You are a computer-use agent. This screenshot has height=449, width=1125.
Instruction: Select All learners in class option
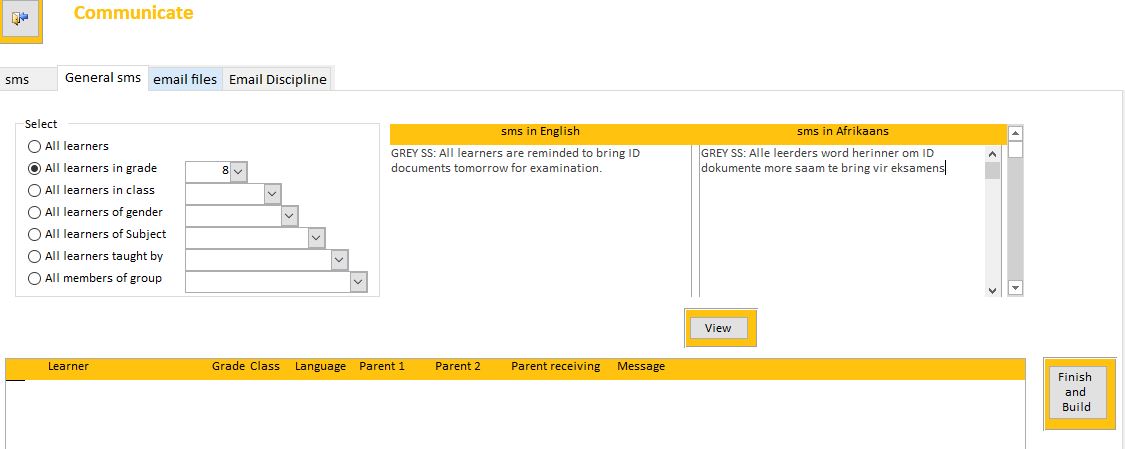coord(35,190)
